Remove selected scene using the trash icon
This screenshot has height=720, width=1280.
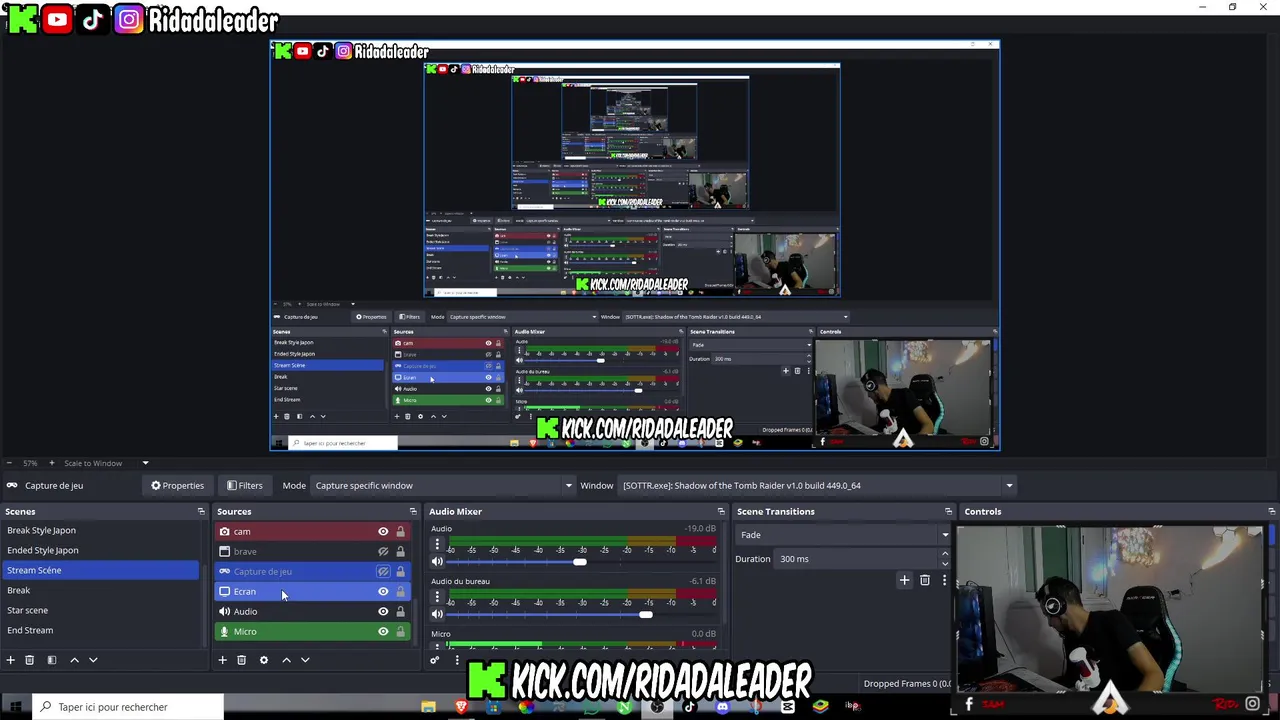click(30, 660)
